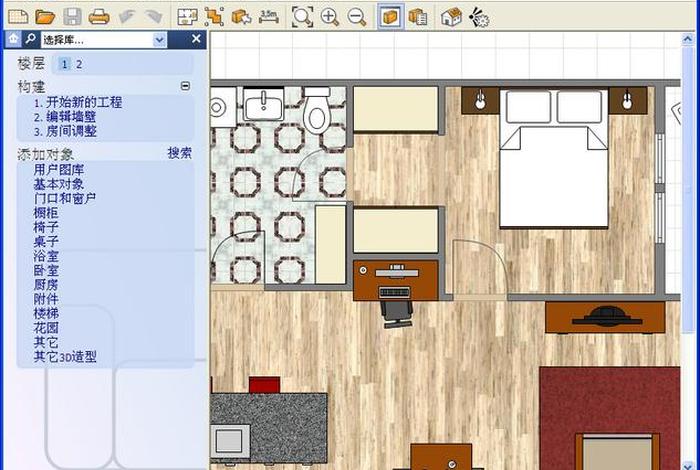Redo the action with the forward arrow
This screenshot has height=470, width=700.
tap(154, 17)
